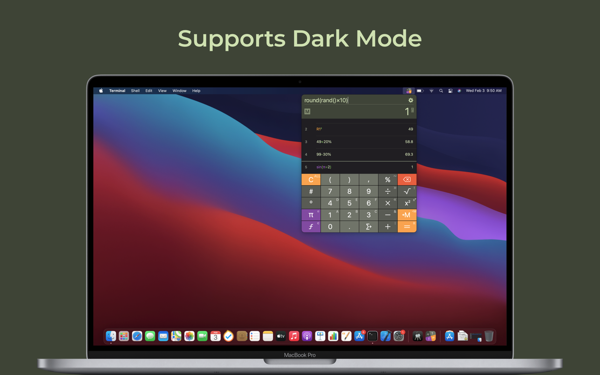This screenshot has height=375, width=600.
Task: Click the calculator icon in the menu bar
Action: (409, 91)
